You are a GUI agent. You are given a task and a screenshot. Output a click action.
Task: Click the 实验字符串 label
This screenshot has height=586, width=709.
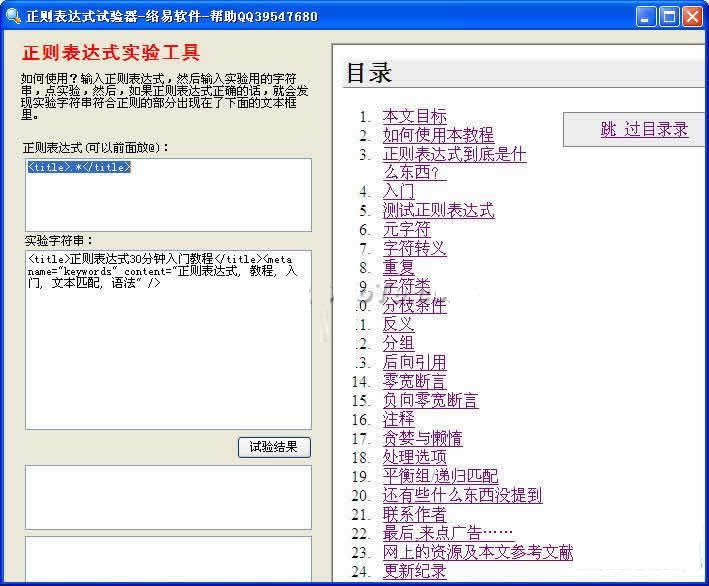[59, 241]
